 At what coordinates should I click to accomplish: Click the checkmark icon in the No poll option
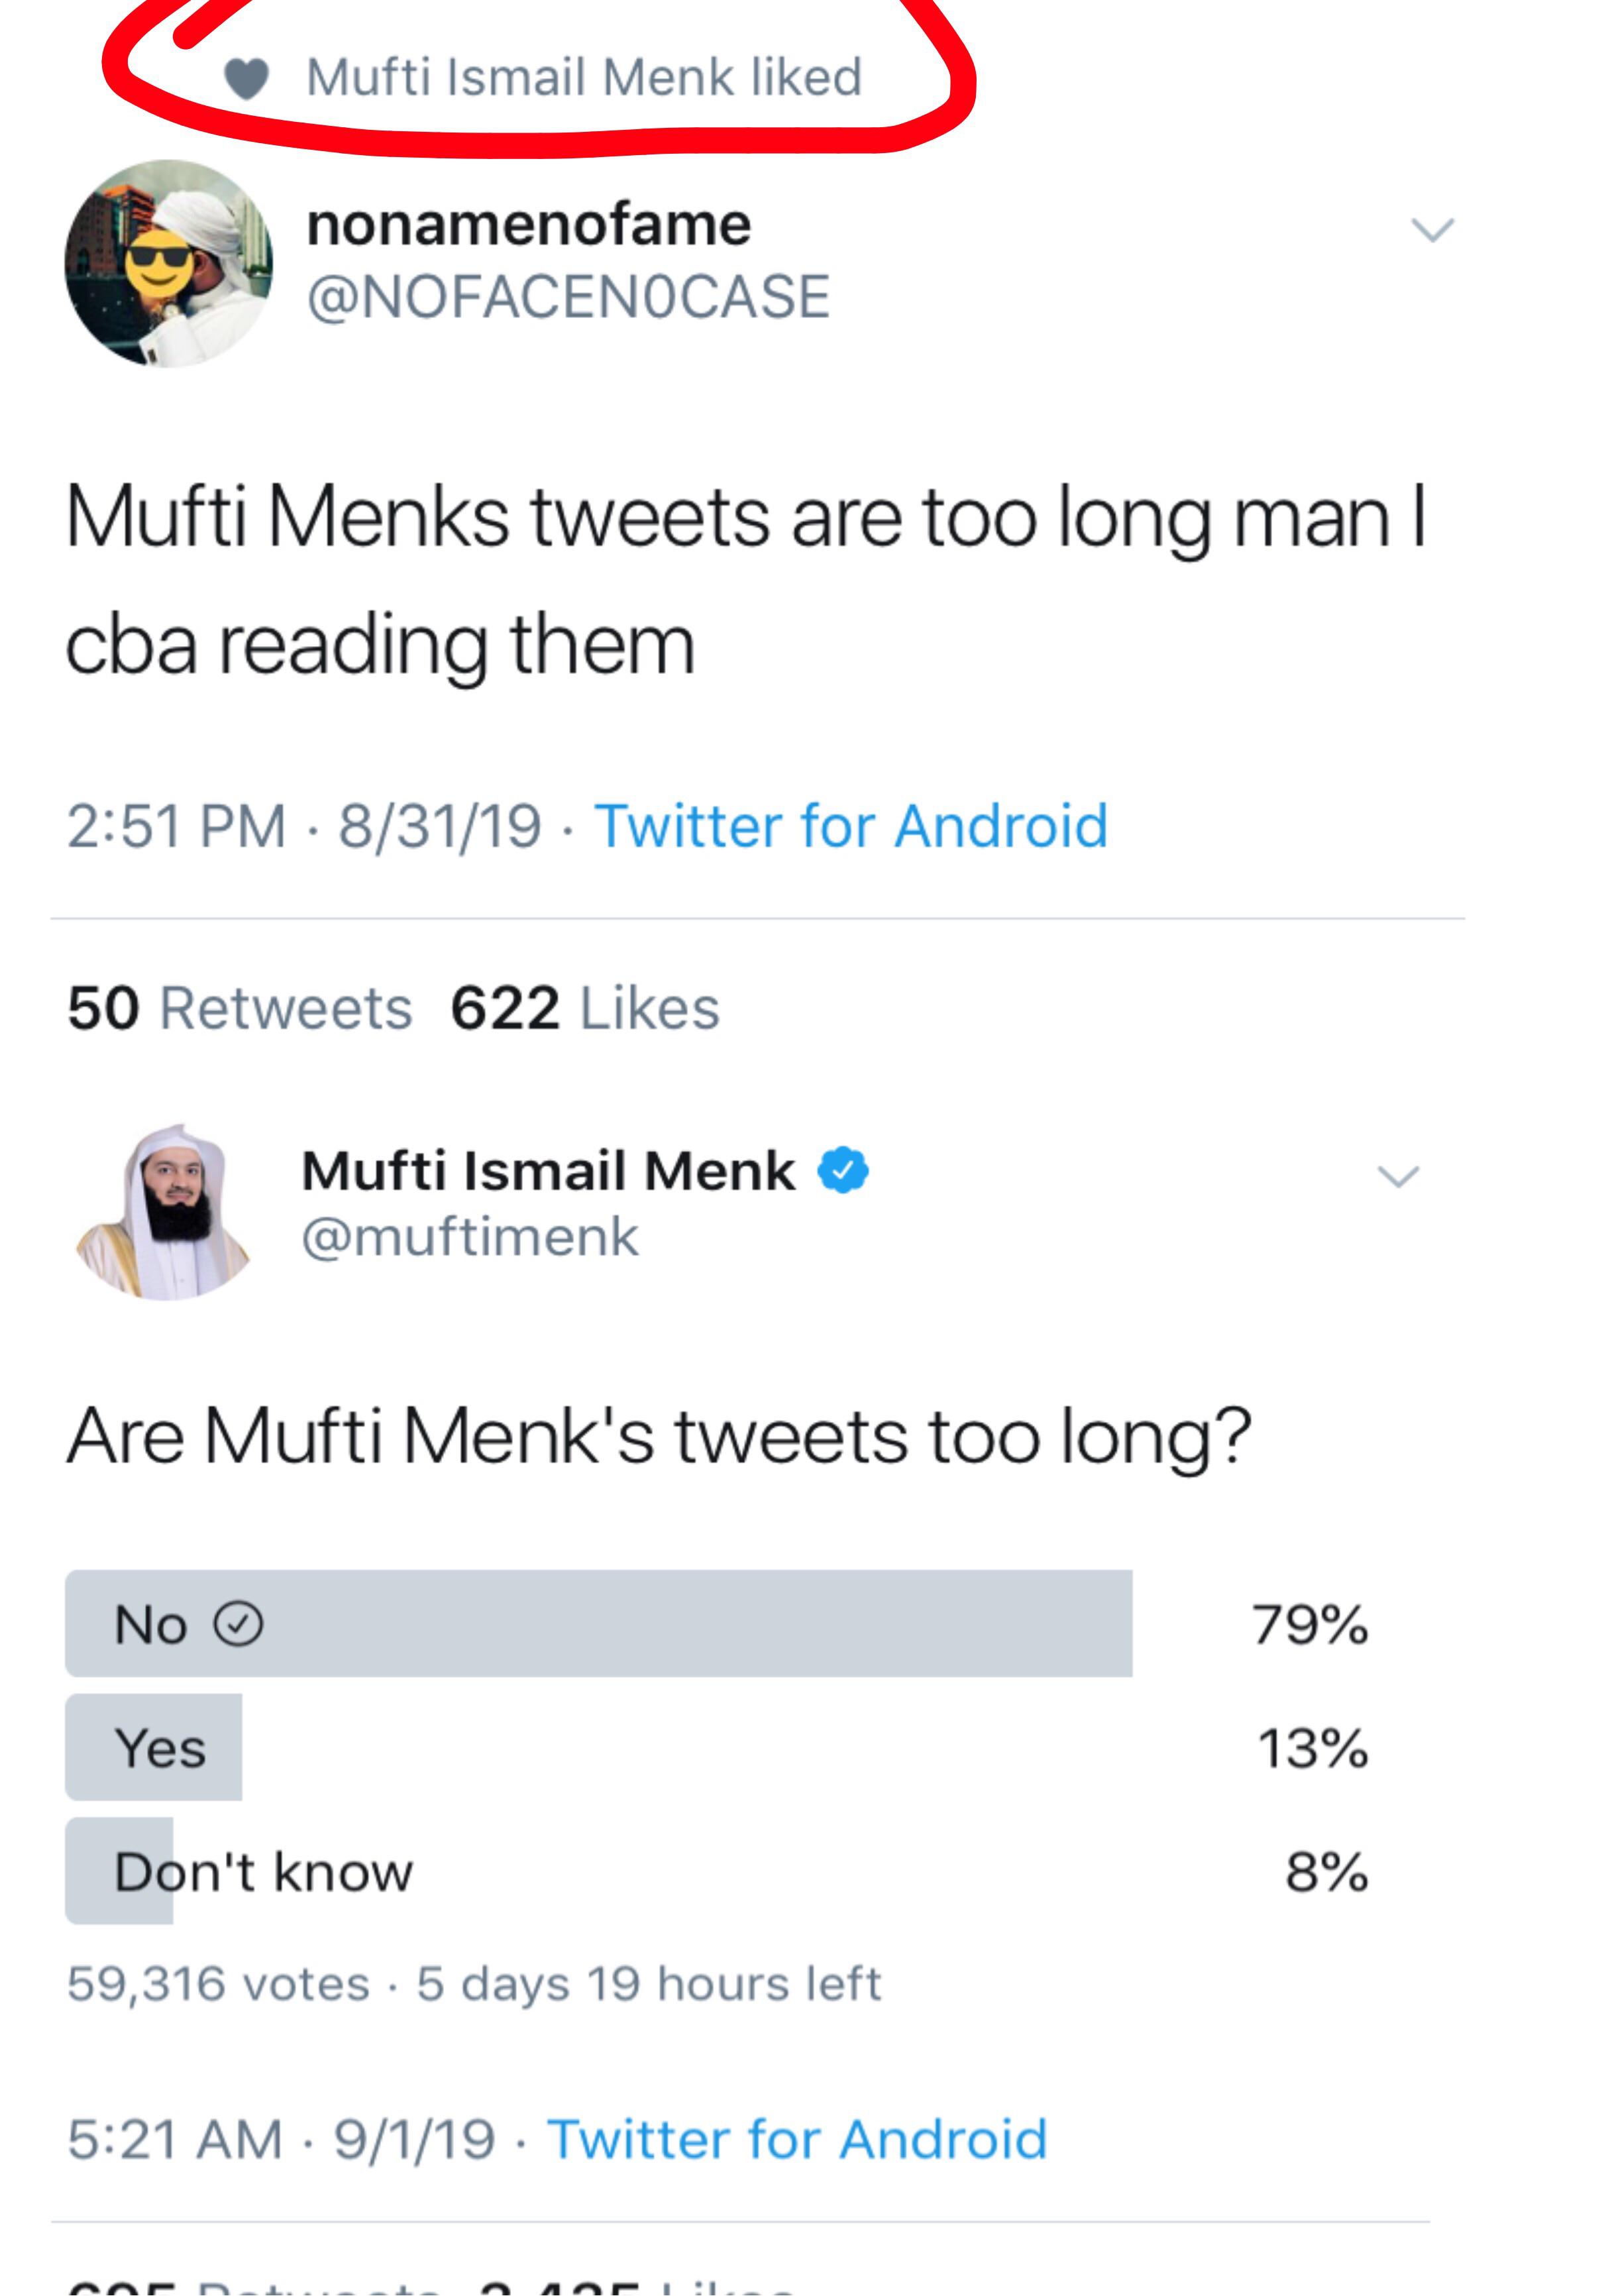coord(239,1624)
